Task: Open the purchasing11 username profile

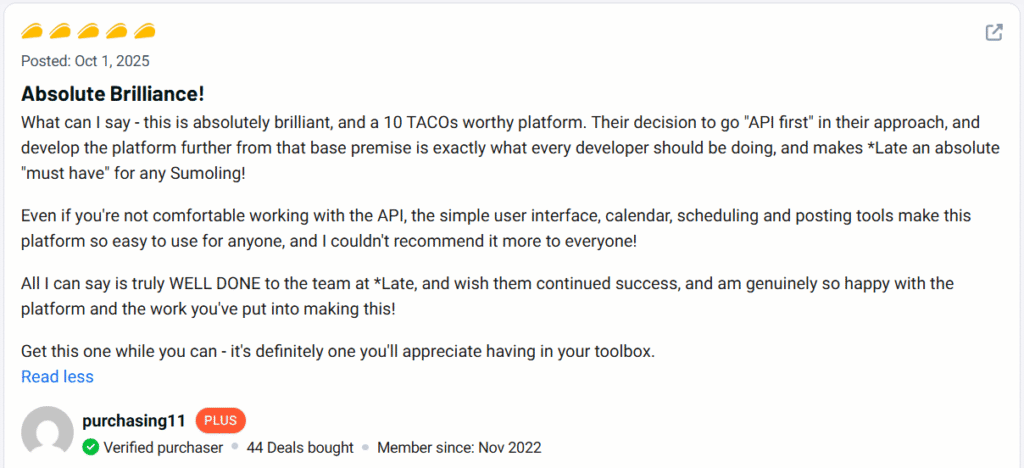Action: point(134,421)
